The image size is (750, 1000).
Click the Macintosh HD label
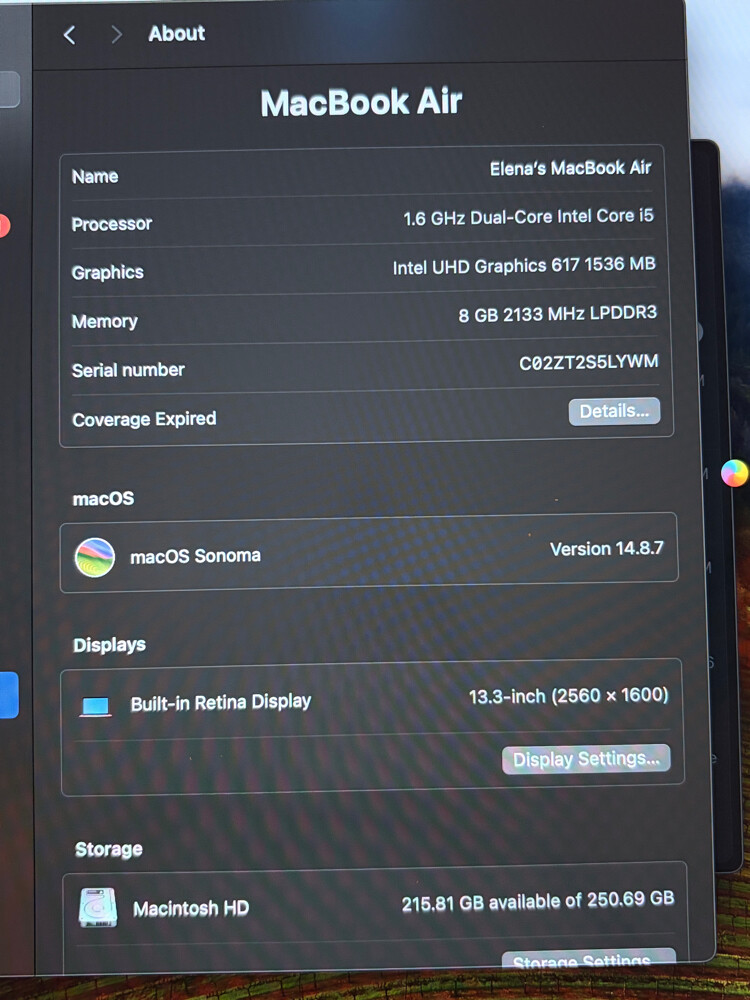coord(191,908)
